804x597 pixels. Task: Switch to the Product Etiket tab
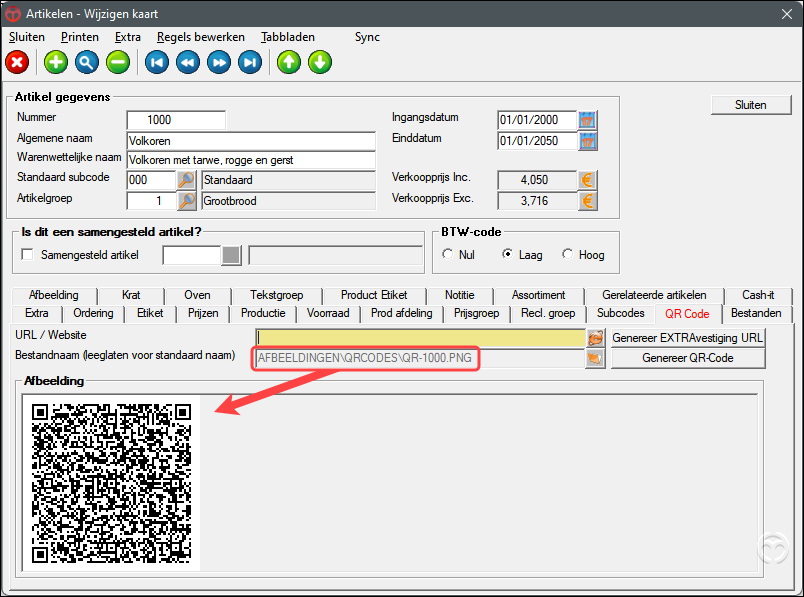click(374, 295)
